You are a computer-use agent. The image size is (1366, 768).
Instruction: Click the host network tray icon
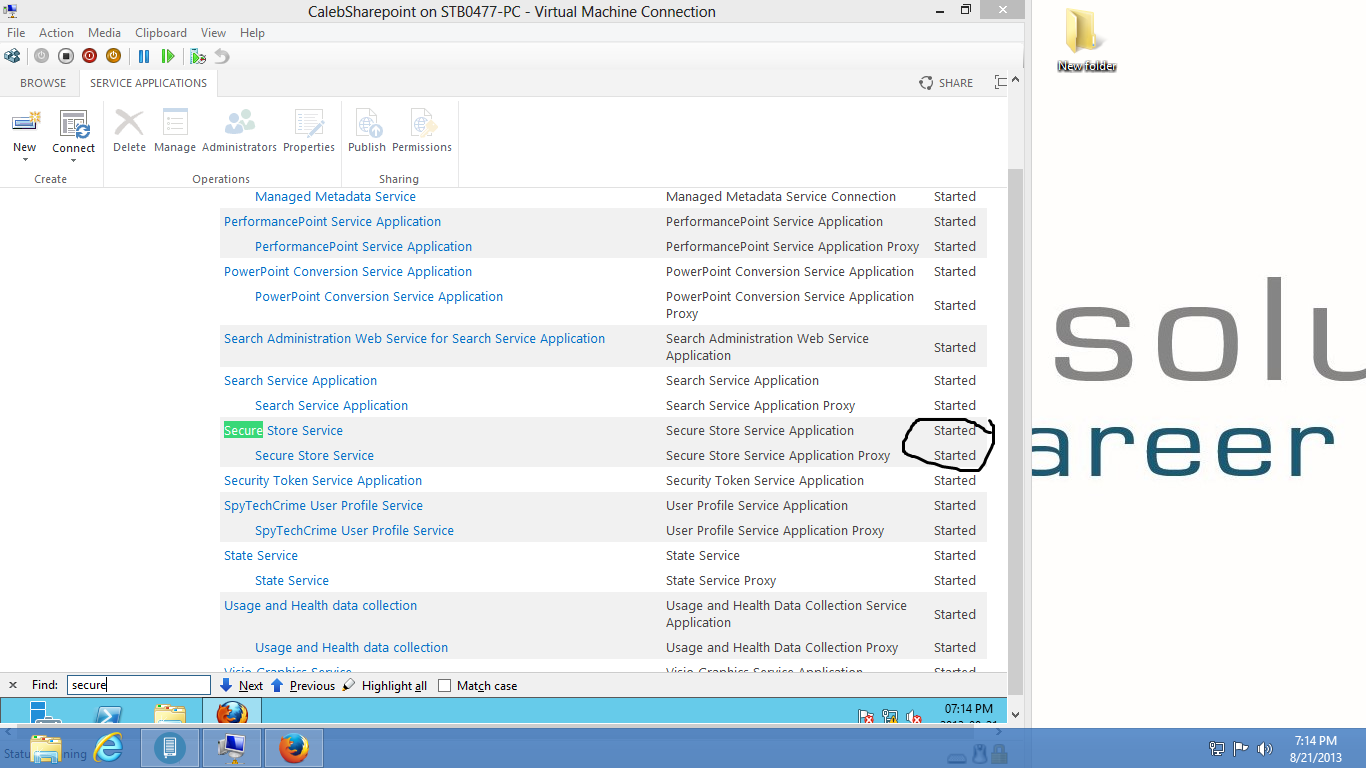click(x=1217, y=748)
